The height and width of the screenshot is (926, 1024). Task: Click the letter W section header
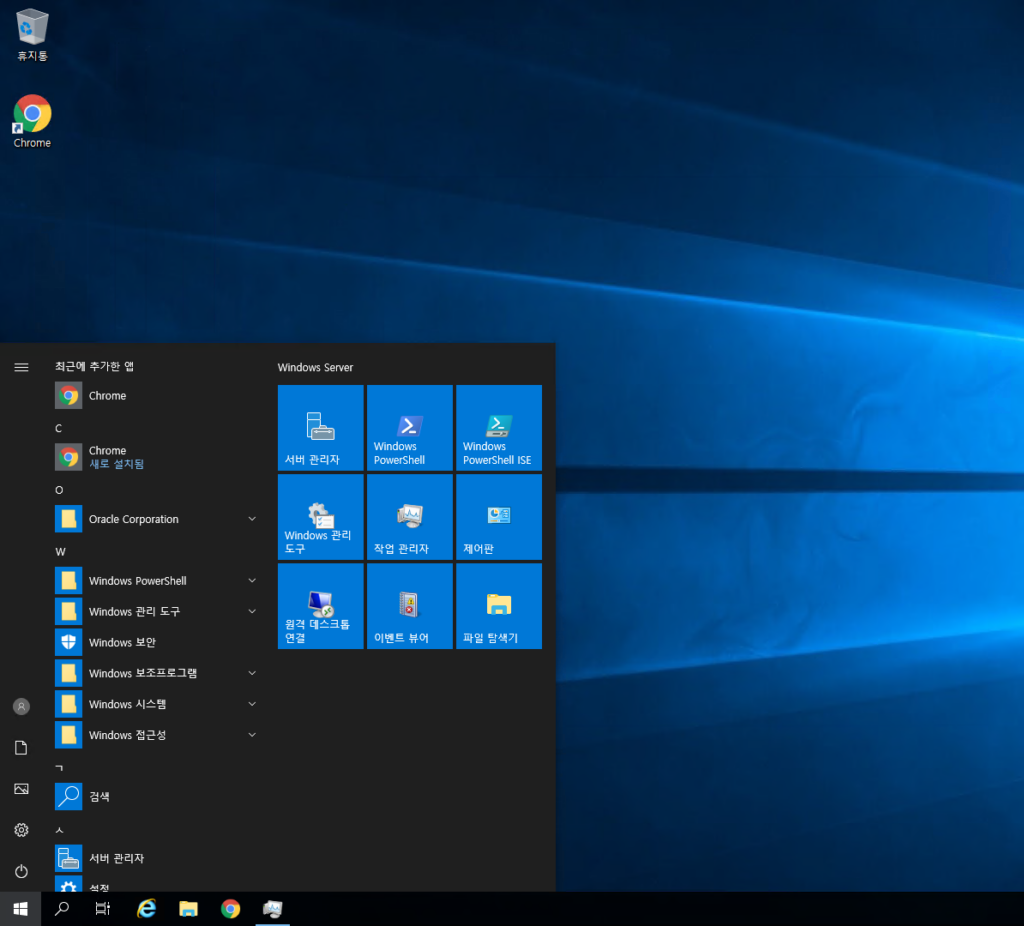(x=61, y=552)
